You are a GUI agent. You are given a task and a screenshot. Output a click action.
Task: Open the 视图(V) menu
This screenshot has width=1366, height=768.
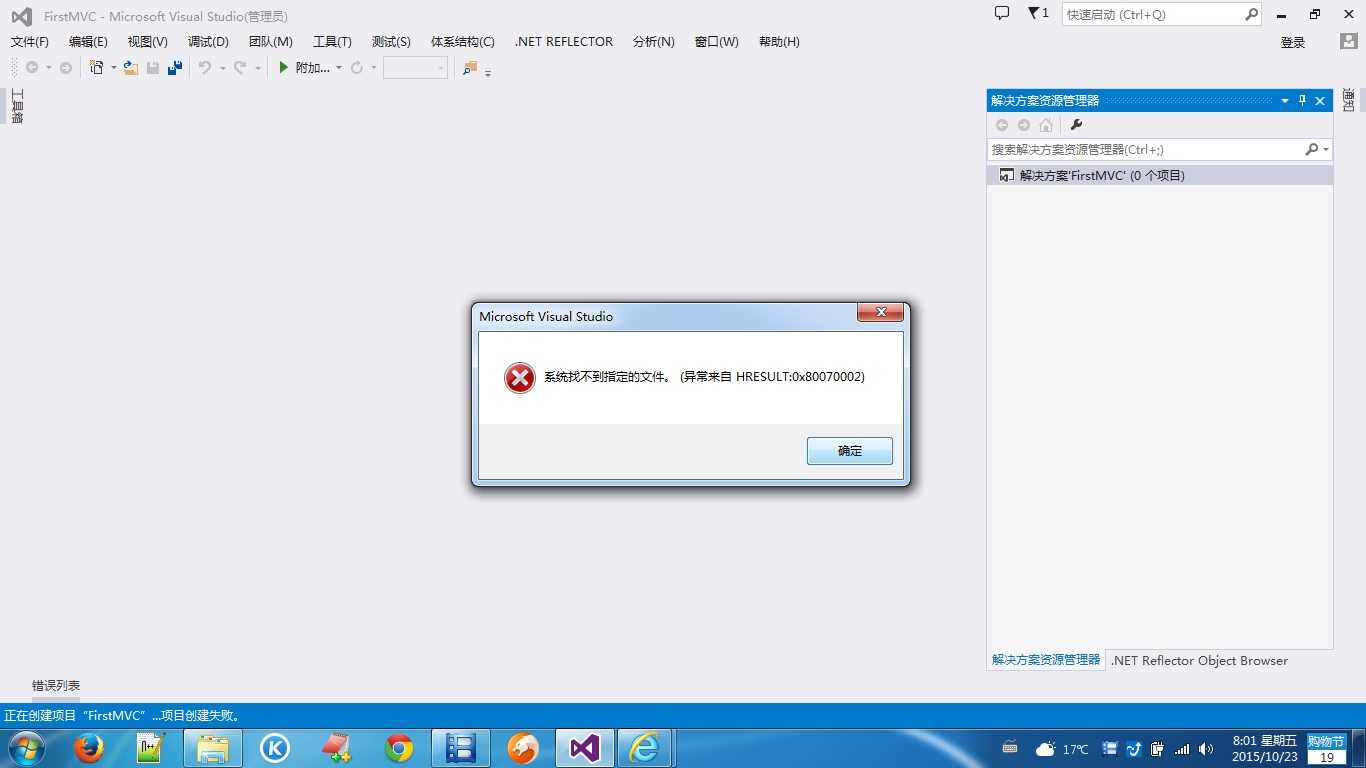point(147,42)
